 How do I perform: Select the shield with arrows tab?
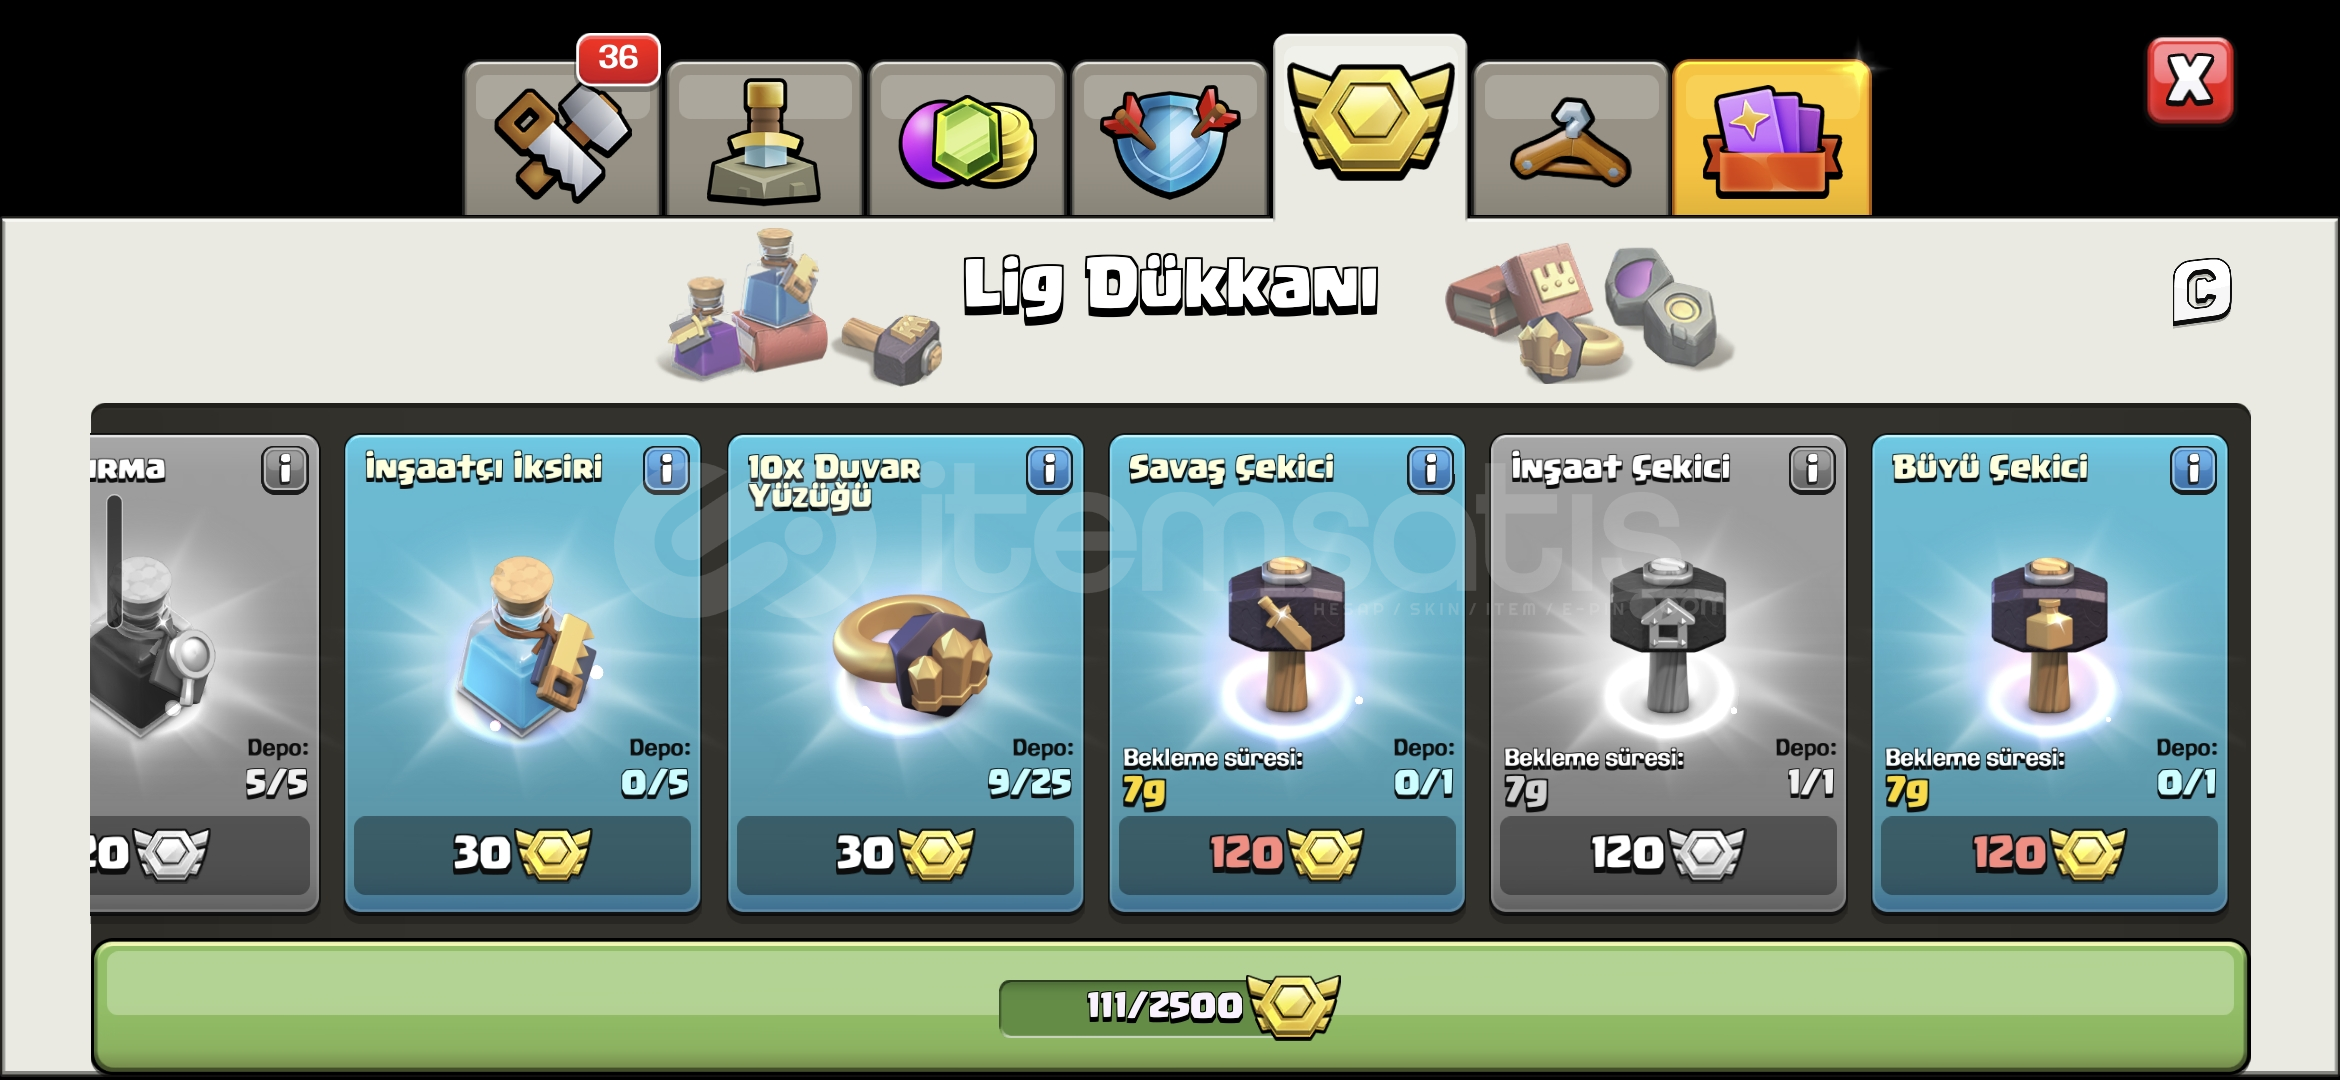tap(1169, 140)
